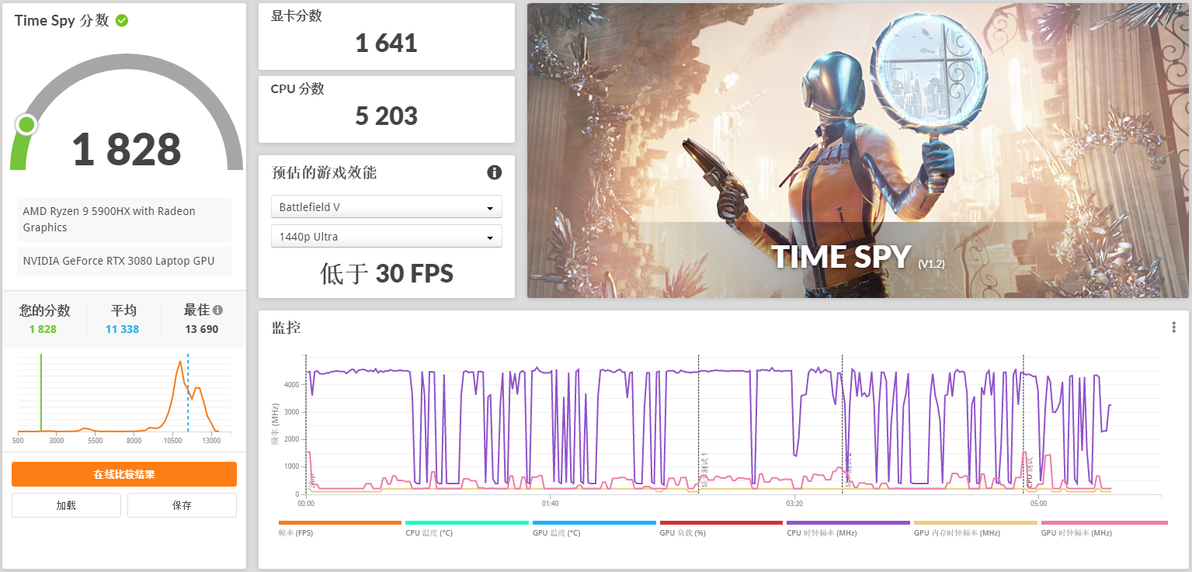Toggle the CPU 温度 legend series
1192x572 pixels.
(x=467, y=529)
